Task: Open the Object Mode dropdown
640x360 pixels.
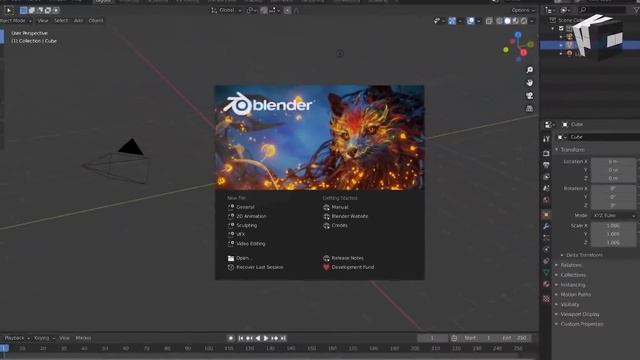Action: coord(16,20)
